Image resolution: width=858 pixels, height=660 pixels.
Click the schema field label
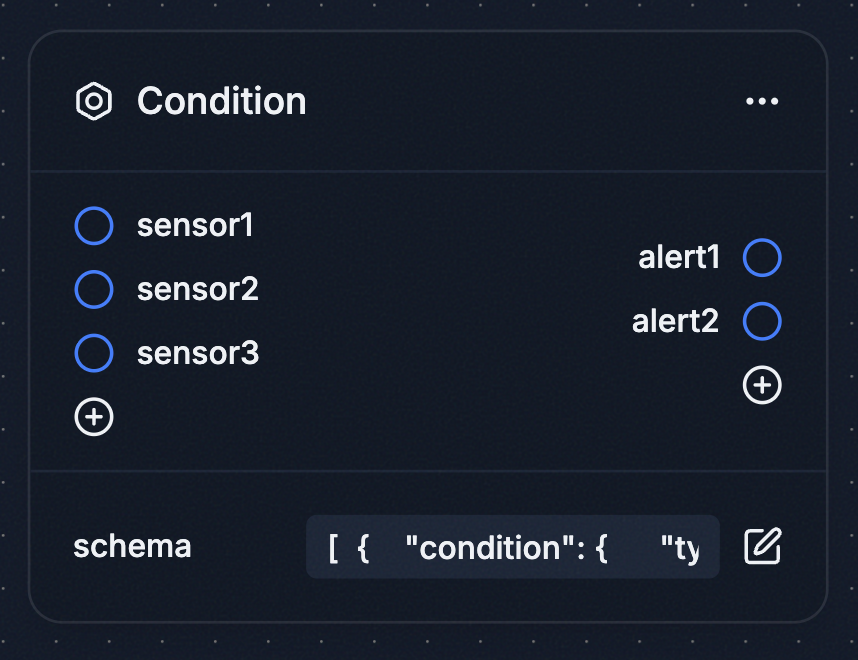[x=132, y=547]
